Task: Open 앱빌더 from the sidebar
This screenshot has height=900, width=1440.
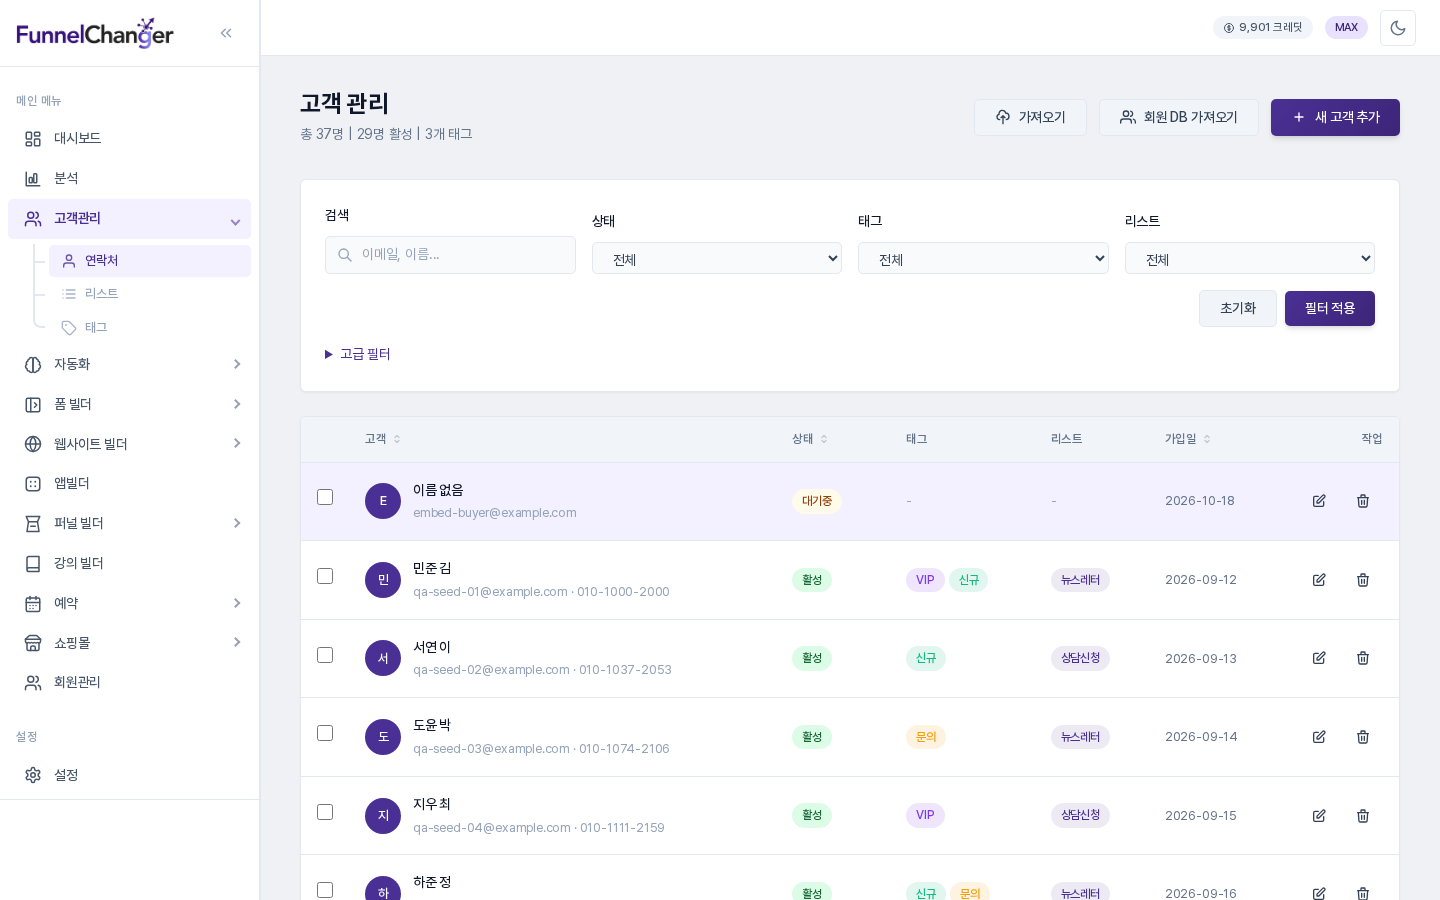Action: [130, 484]
